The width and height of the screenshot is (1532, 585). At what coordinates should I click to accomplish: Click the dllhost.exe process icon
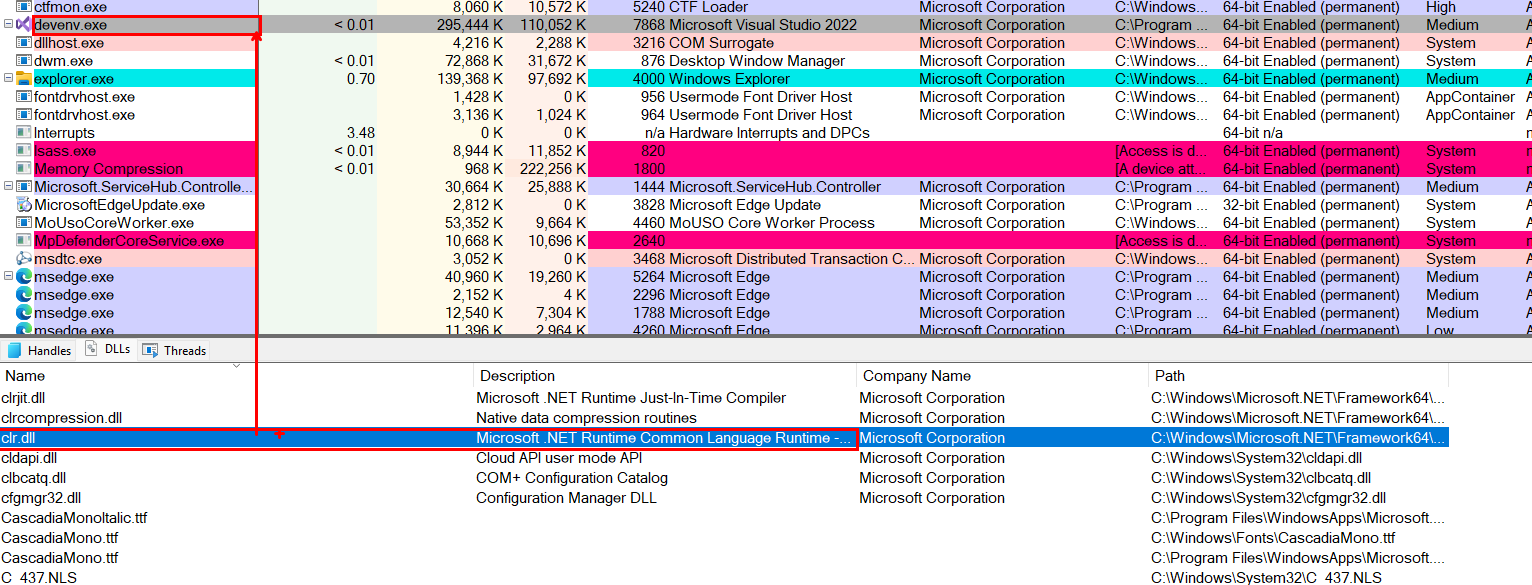(x=24, y=43)
